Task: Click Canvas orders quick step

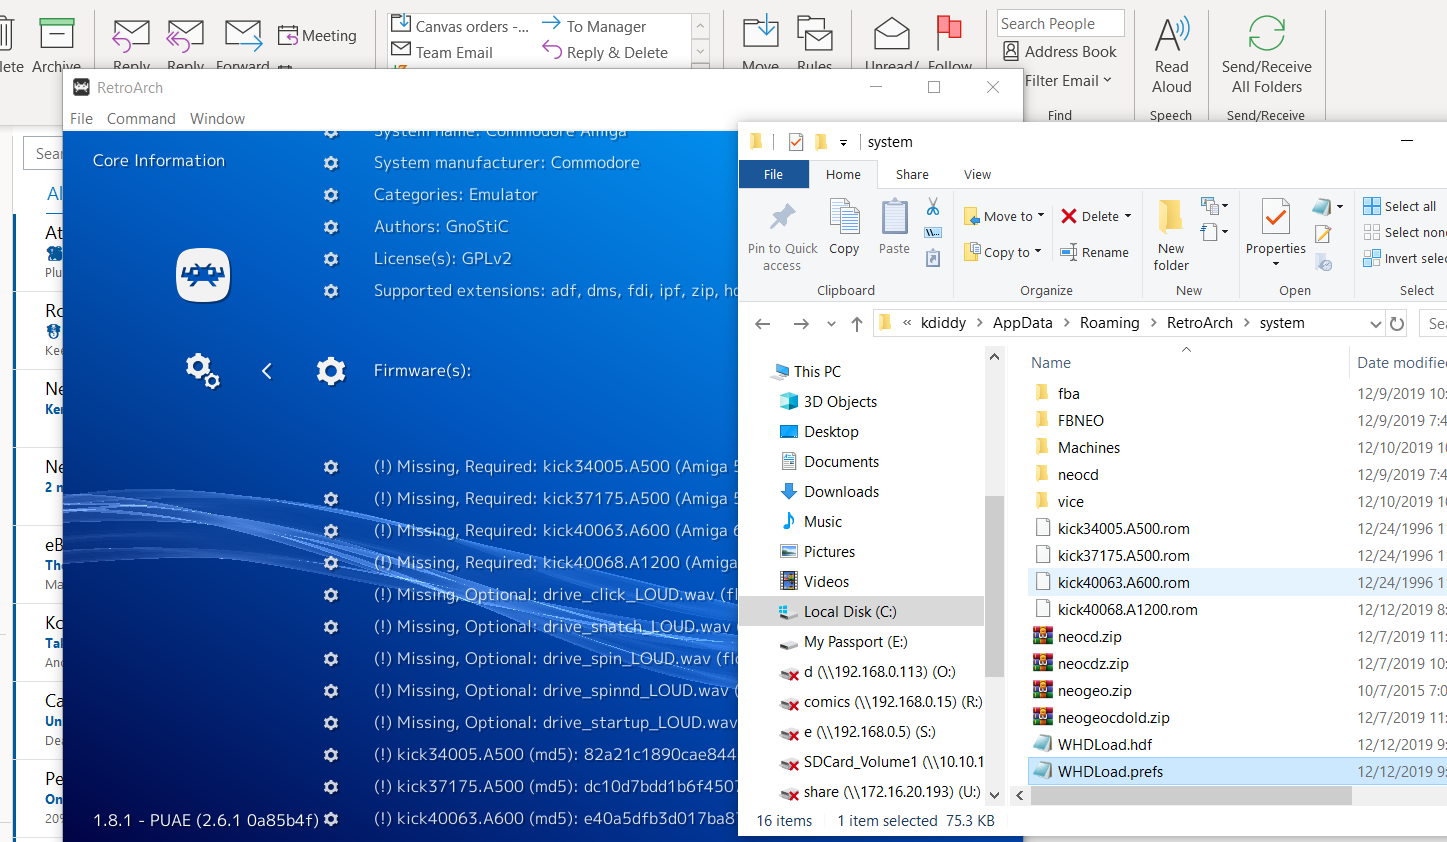Action: pos(460,26)
